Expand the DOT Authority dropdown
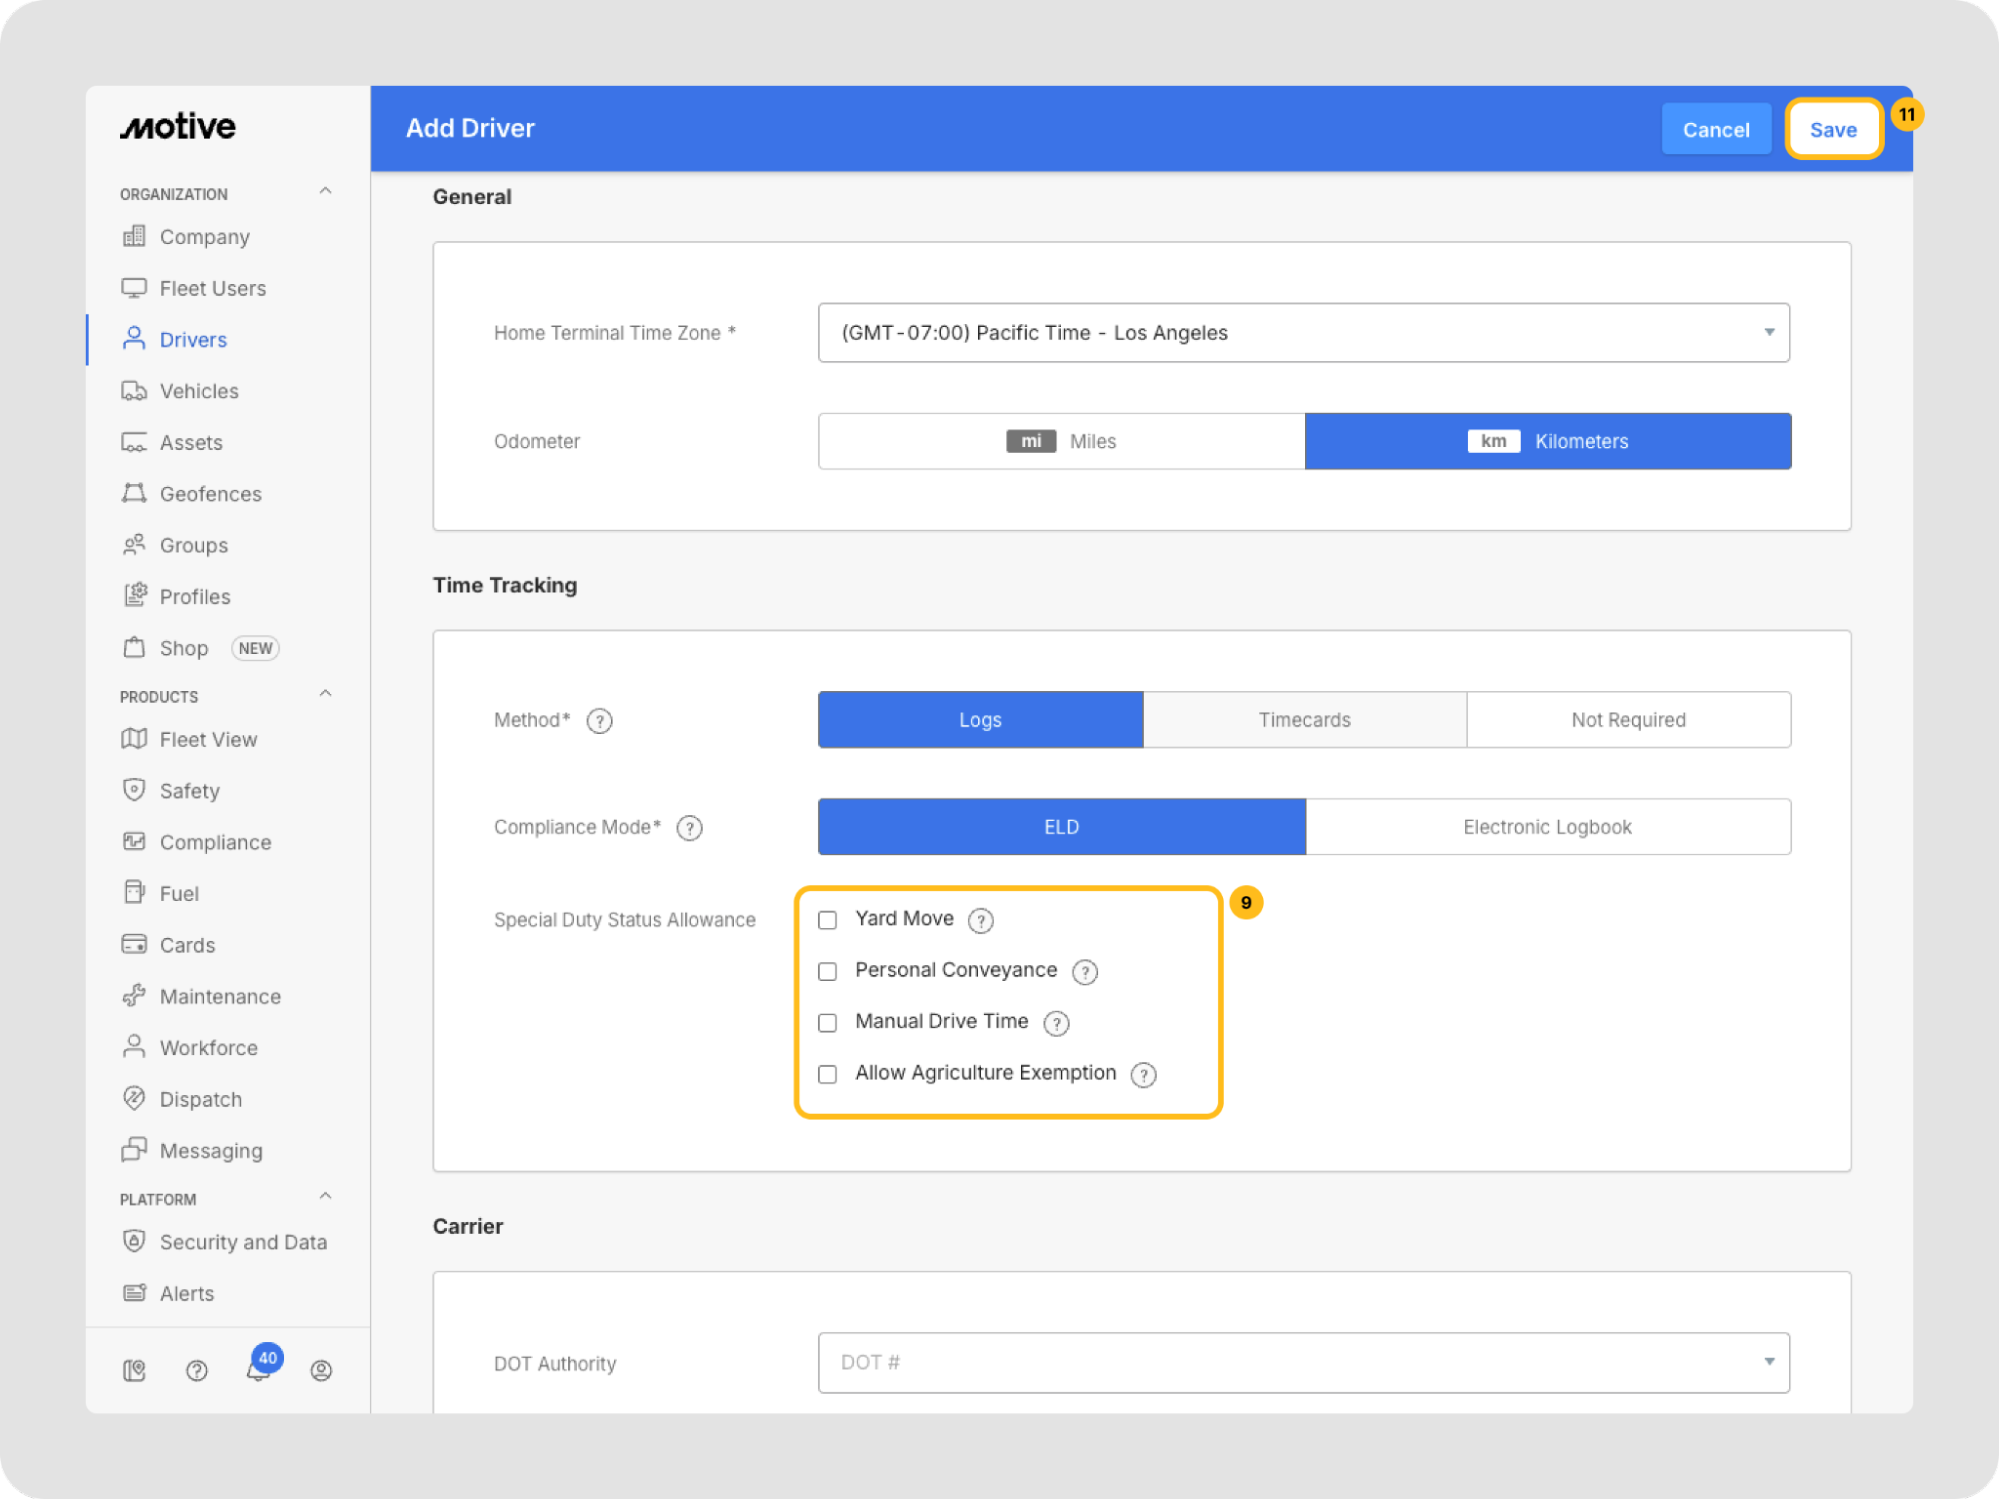This screenshot has width=1999, height=1500. tap(1303, 1362)
